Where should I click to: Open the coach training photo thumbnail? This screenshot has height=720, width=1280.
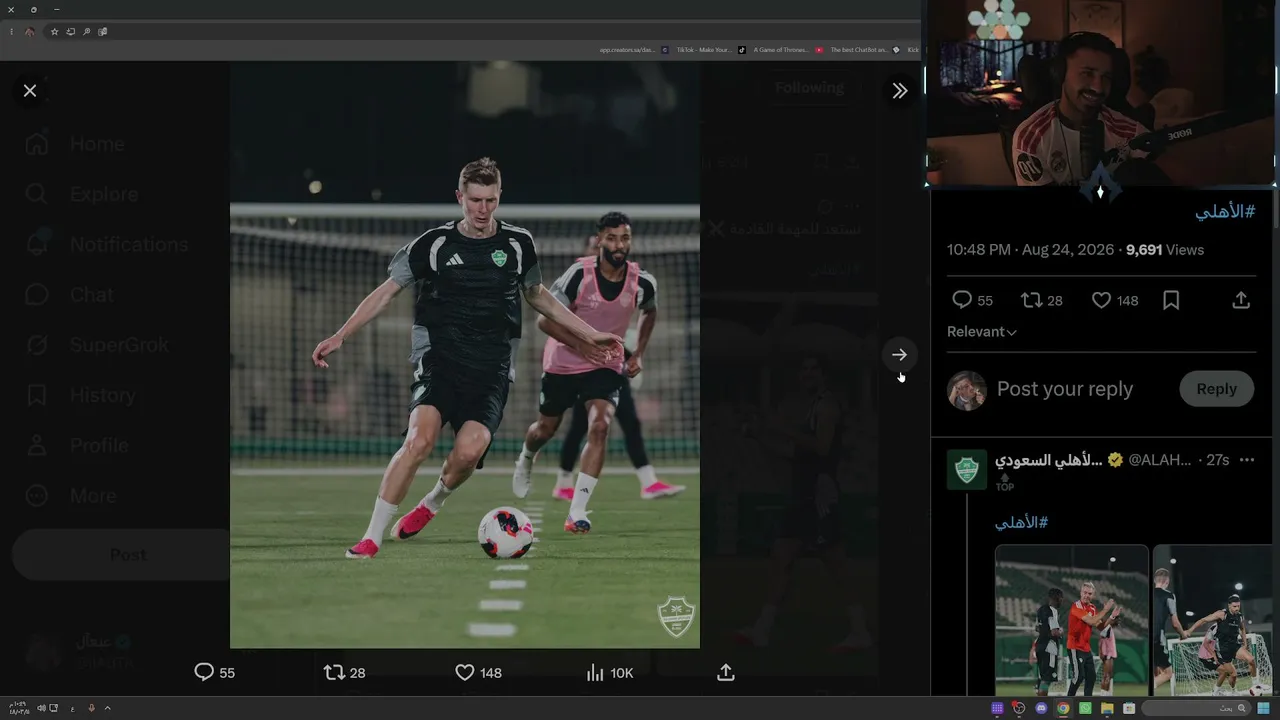pyautogui.click(x=1072, y=620)
